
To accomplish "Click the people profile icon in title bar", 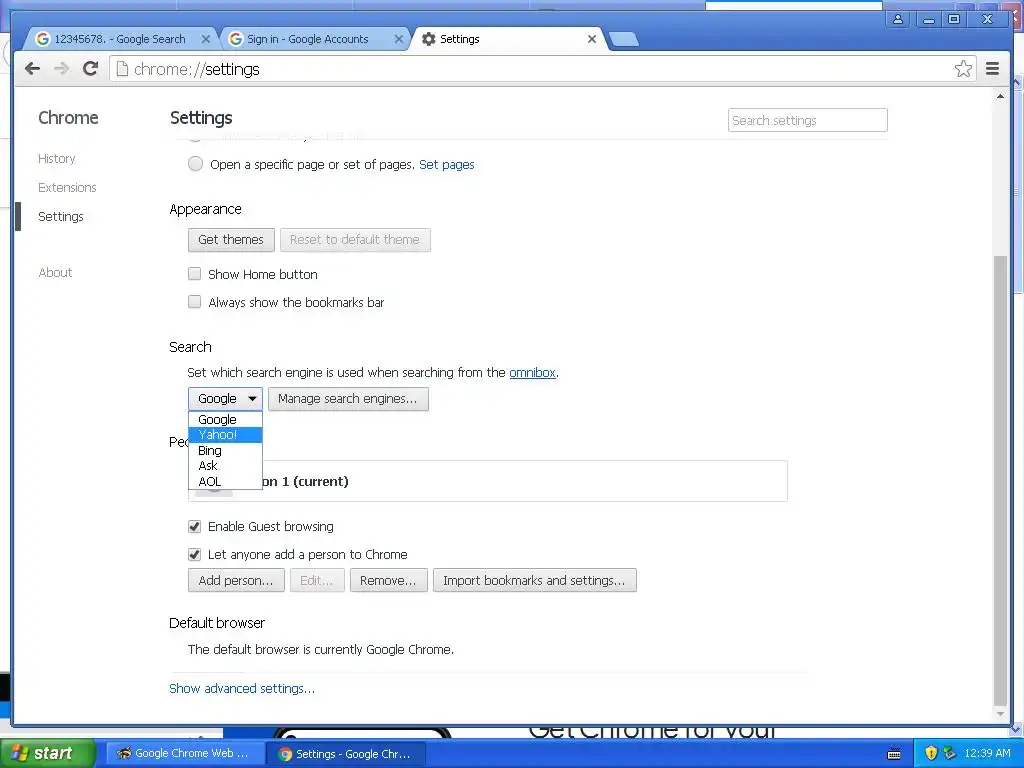I will click(898, 19).
